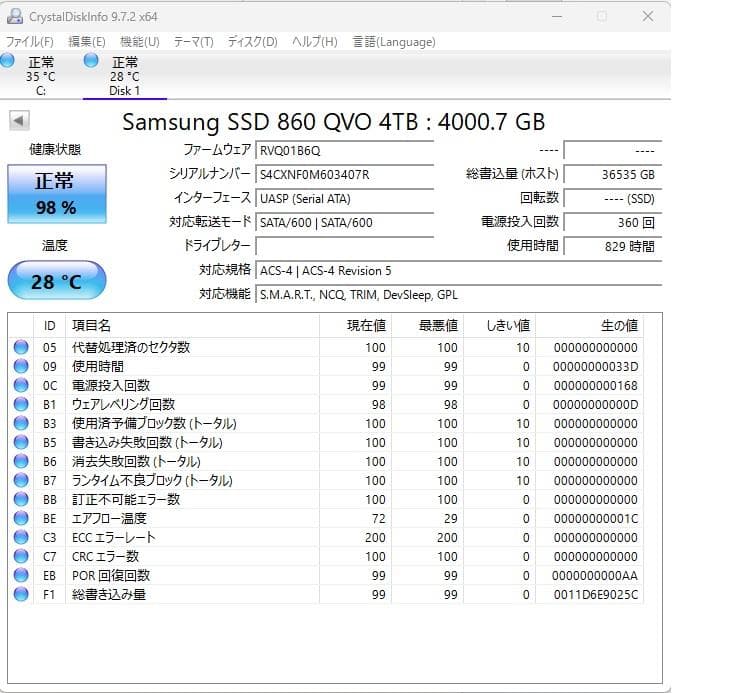Switch to the C: drive tab
The width and height of the screenshot is (737, 693).
click(41, 76)
